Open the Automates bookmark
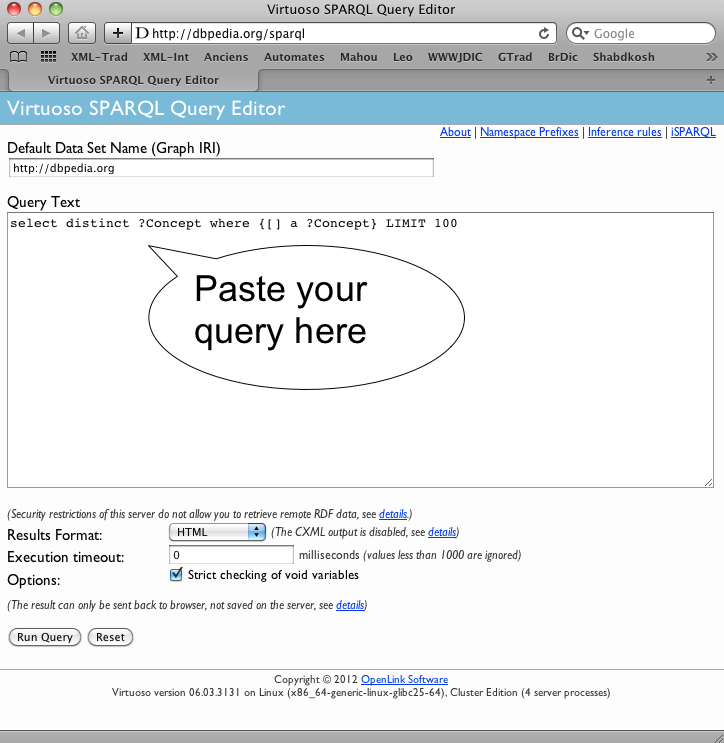The image size is (724, 743). (294, 57)
